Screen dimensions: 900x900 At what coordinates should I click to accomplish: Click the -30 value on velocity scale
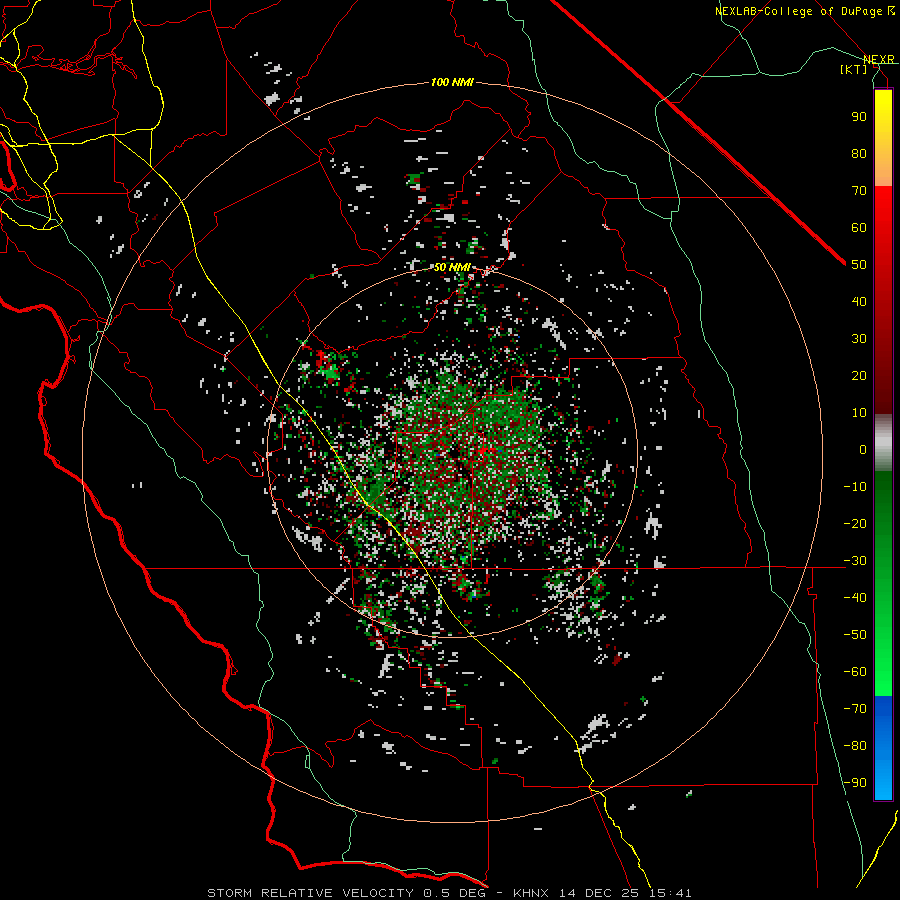(x=855, y=561)
